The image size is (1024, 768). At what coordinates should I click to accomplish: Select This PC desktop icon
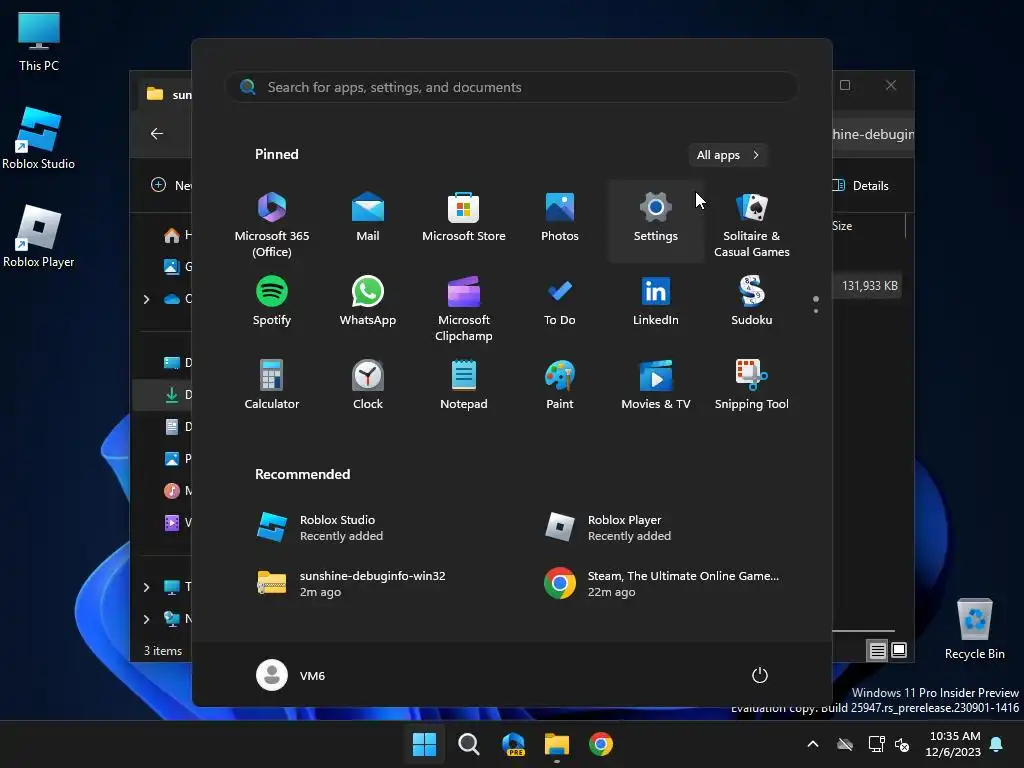coord(39,41)
